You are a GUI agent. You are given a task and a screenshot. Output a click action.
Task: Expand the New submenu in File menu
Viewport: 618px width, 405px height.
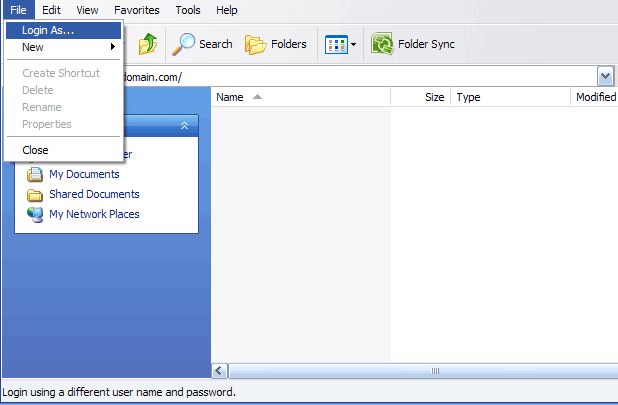(x=65, y=47)
